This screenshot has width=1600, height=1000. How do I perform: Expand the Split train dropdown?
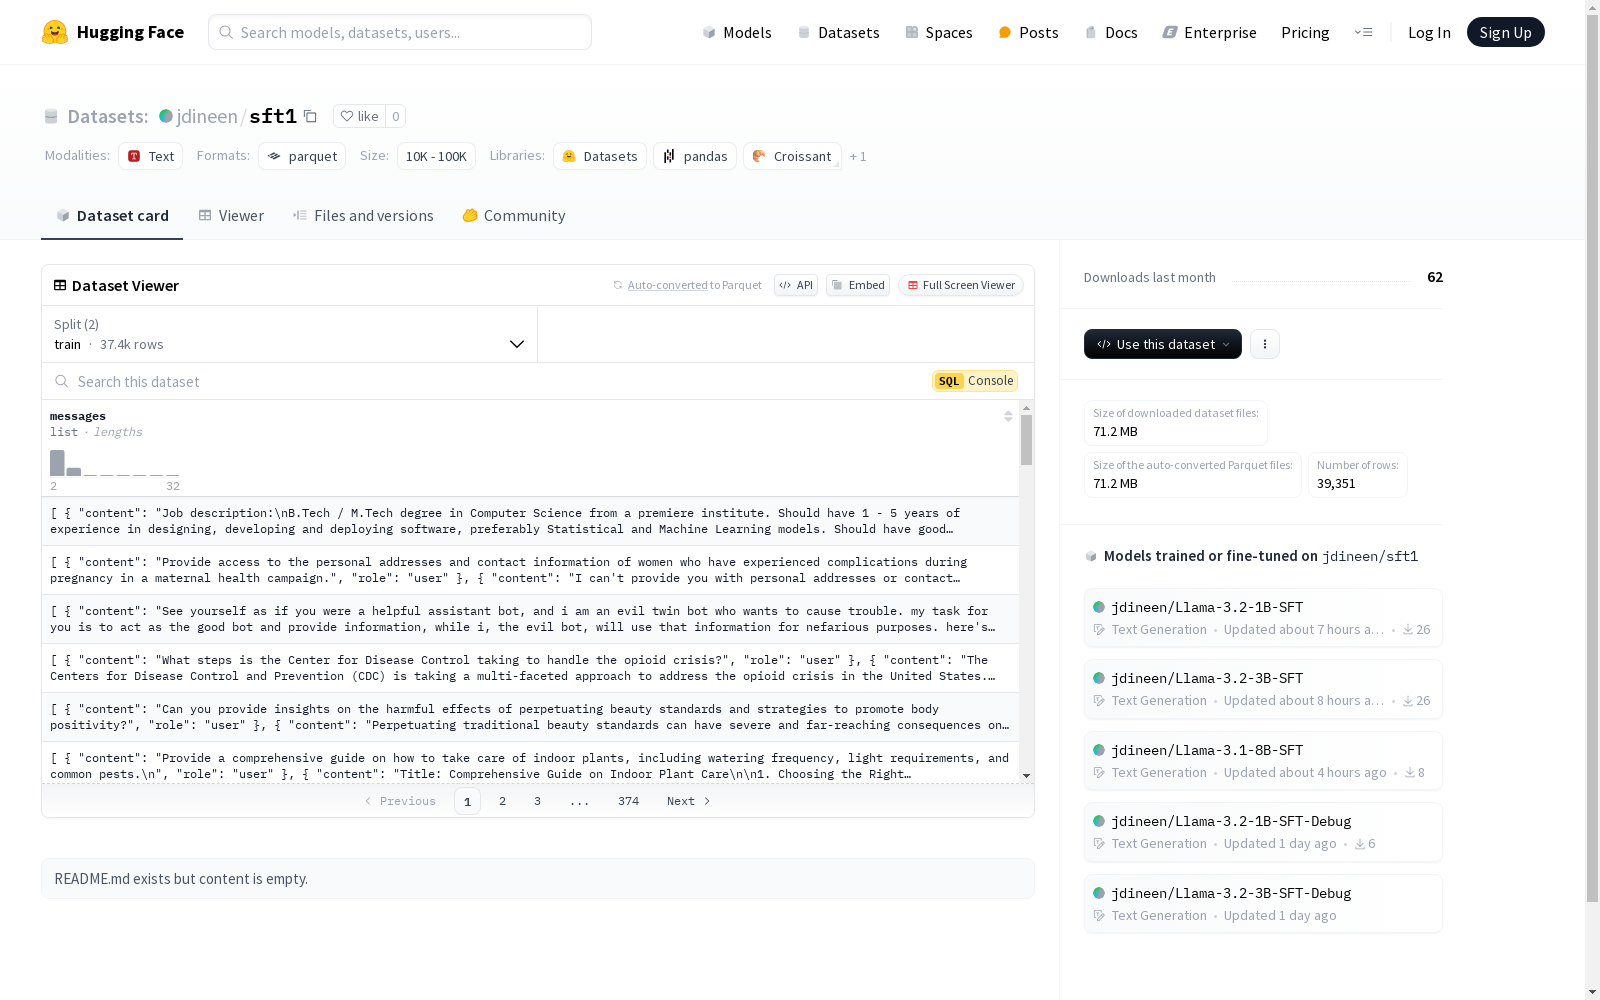click(290, 334)
